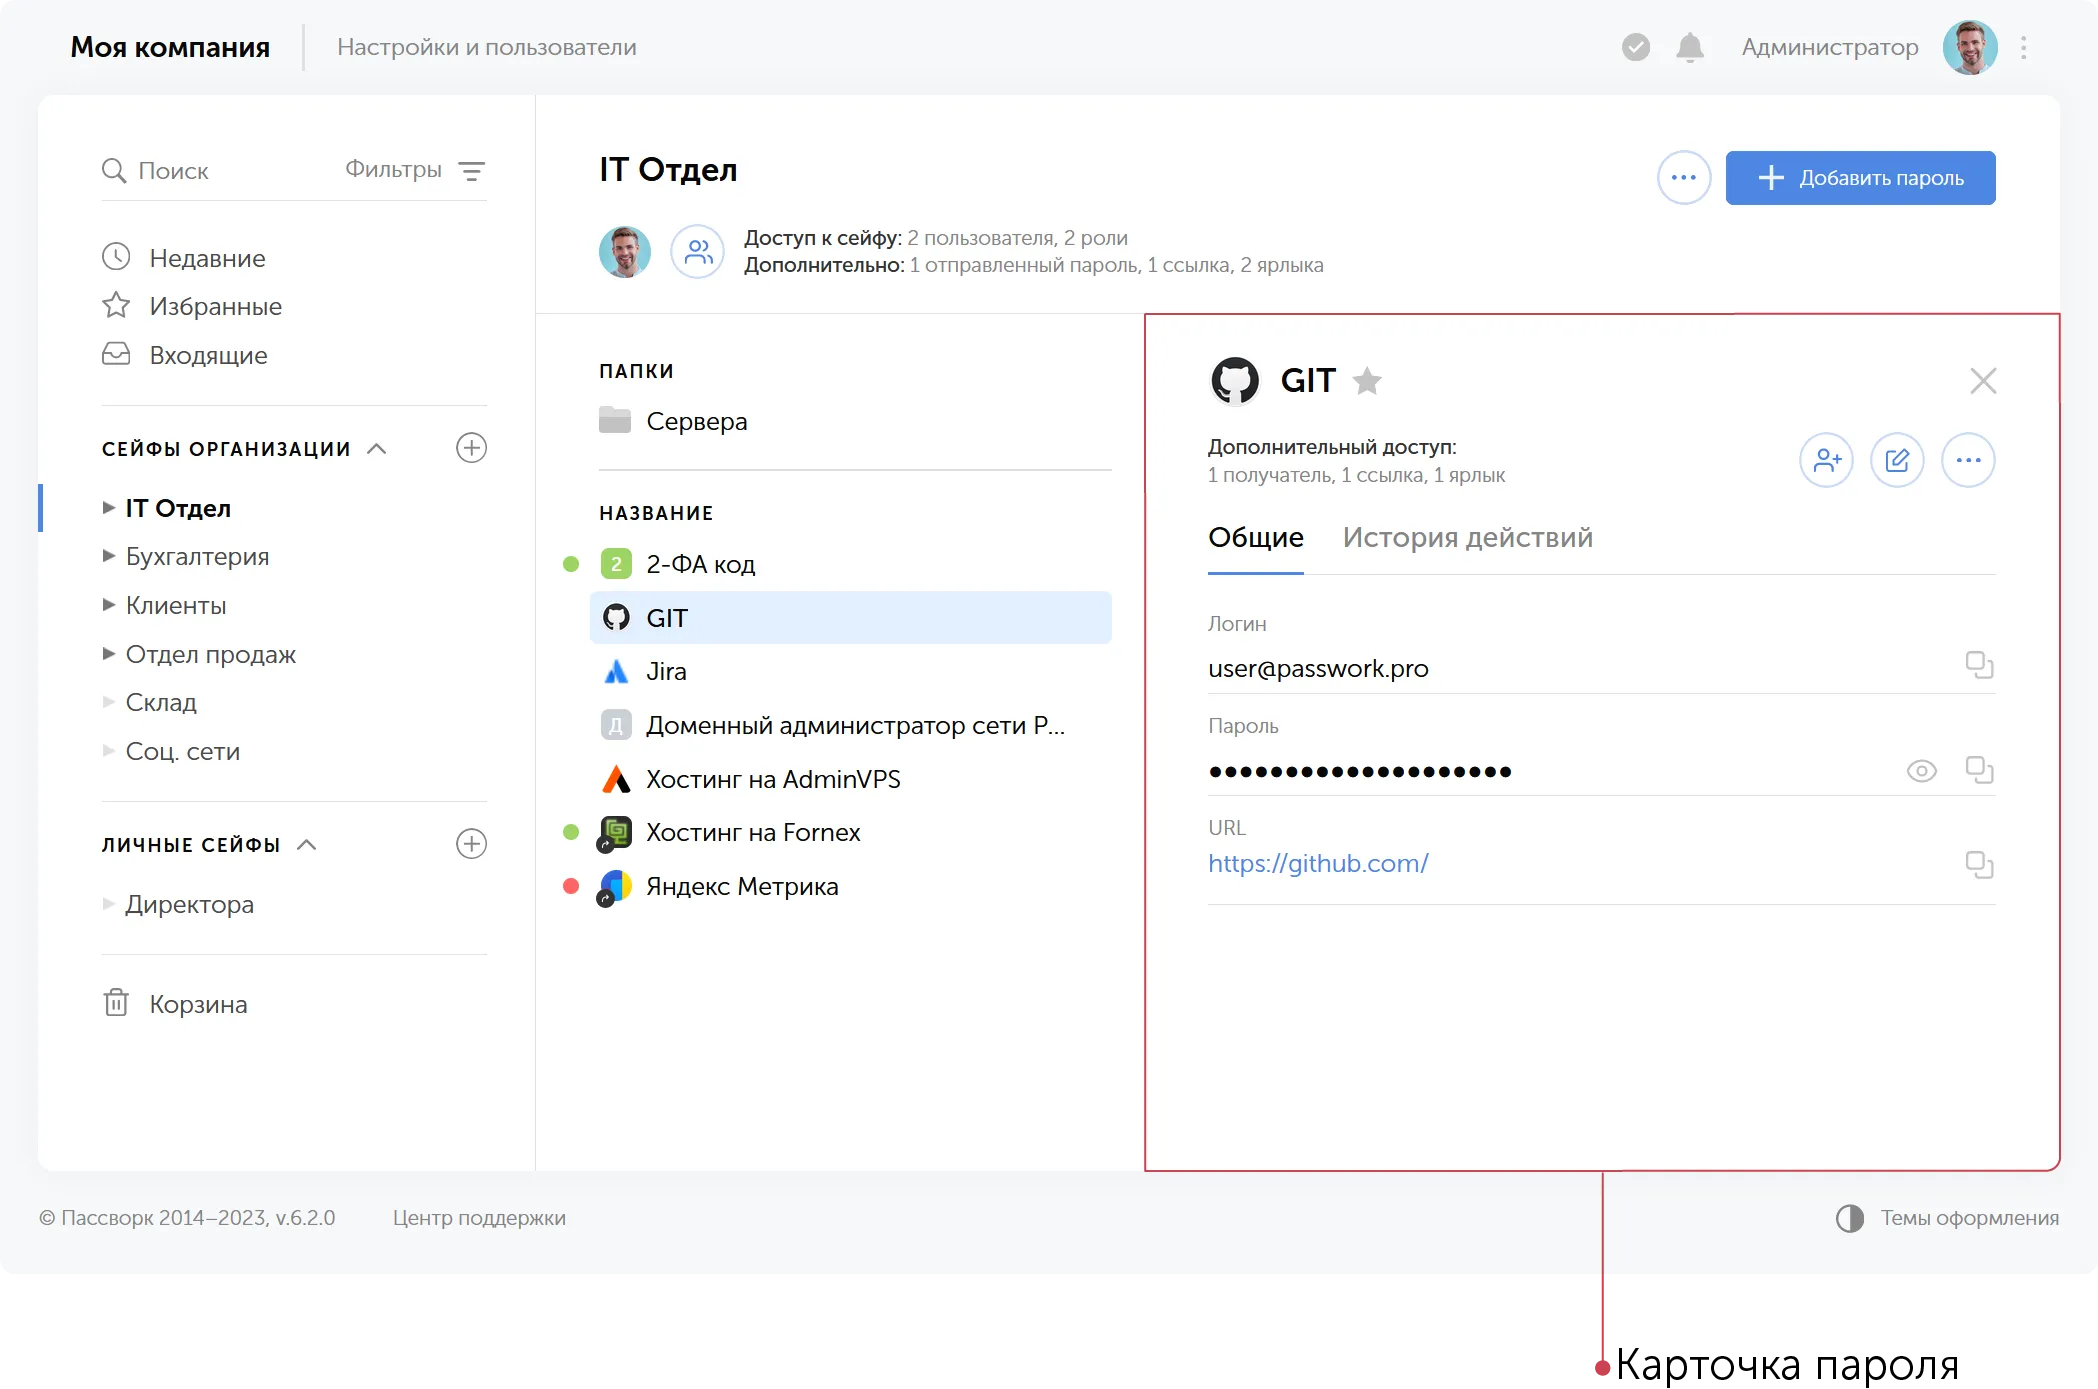
Task: Click the edit pencil icon for GIT
Action: 1897,460
